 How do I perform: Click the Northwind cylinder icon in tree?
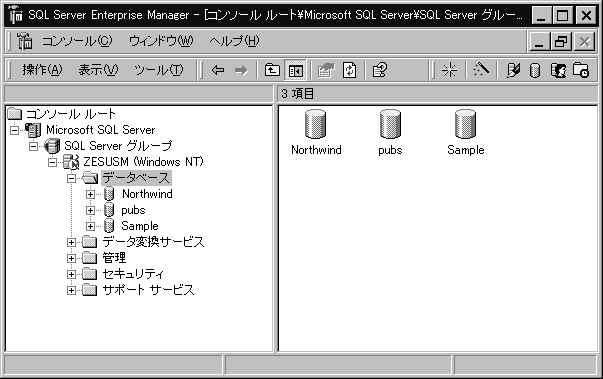109,194
